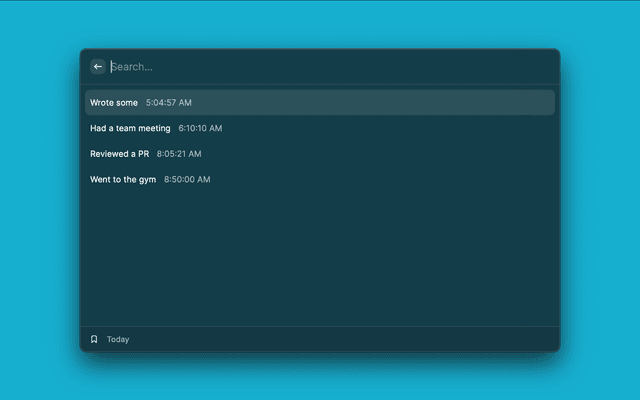Select the "Wrote some" entry title
The width and height of the screenshot is (640, 400).
[x=114, y=102]
